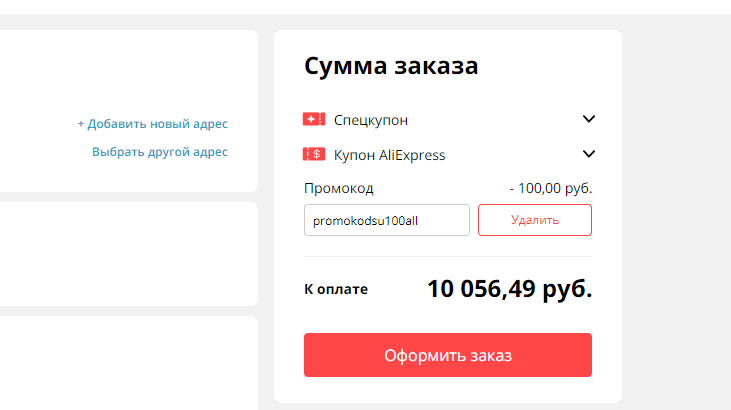The width and height of the screenshot is (731, 410).
Task: Click the Спецкупон label text
Action: pos(371,120)
